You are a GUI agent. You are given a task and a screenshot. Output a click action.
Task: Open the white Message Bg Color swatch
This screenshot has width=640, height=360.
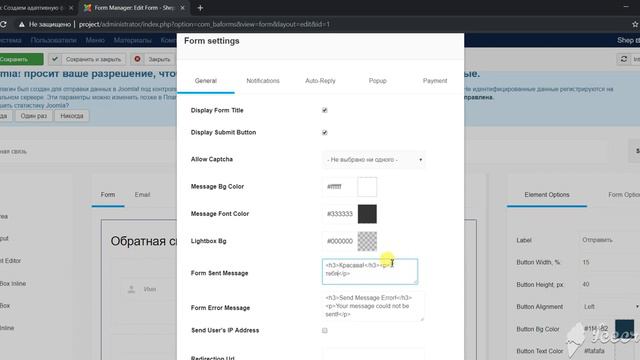(367, 187)
